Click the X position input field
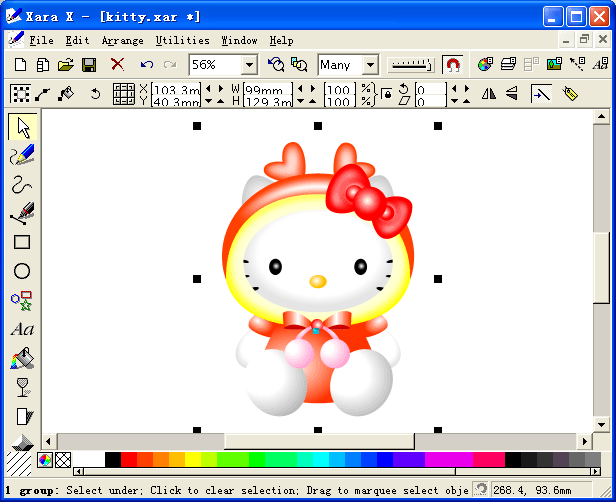The image size is (616, 502). tap(176, 89)
